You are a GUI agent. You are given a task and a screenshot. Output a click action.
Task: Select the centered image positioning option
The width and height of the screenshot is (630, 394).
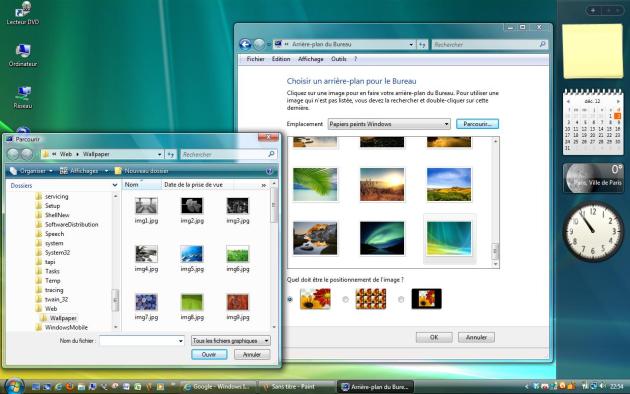pos(401,300)
